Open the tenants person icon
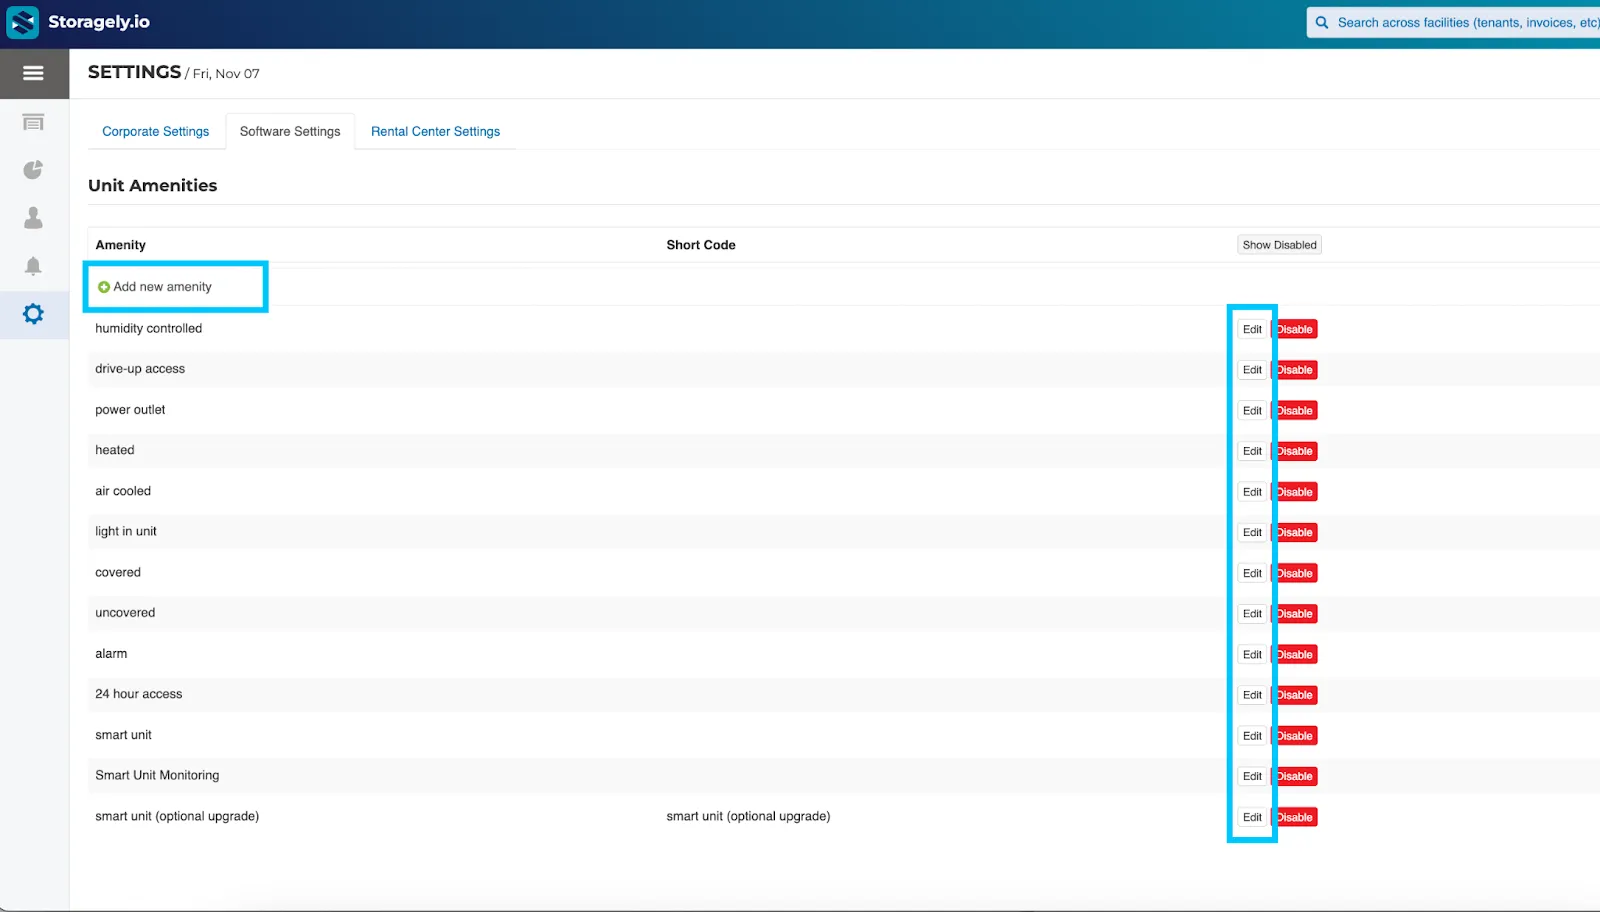1600x912 pixels. click(x=34, y=217)
